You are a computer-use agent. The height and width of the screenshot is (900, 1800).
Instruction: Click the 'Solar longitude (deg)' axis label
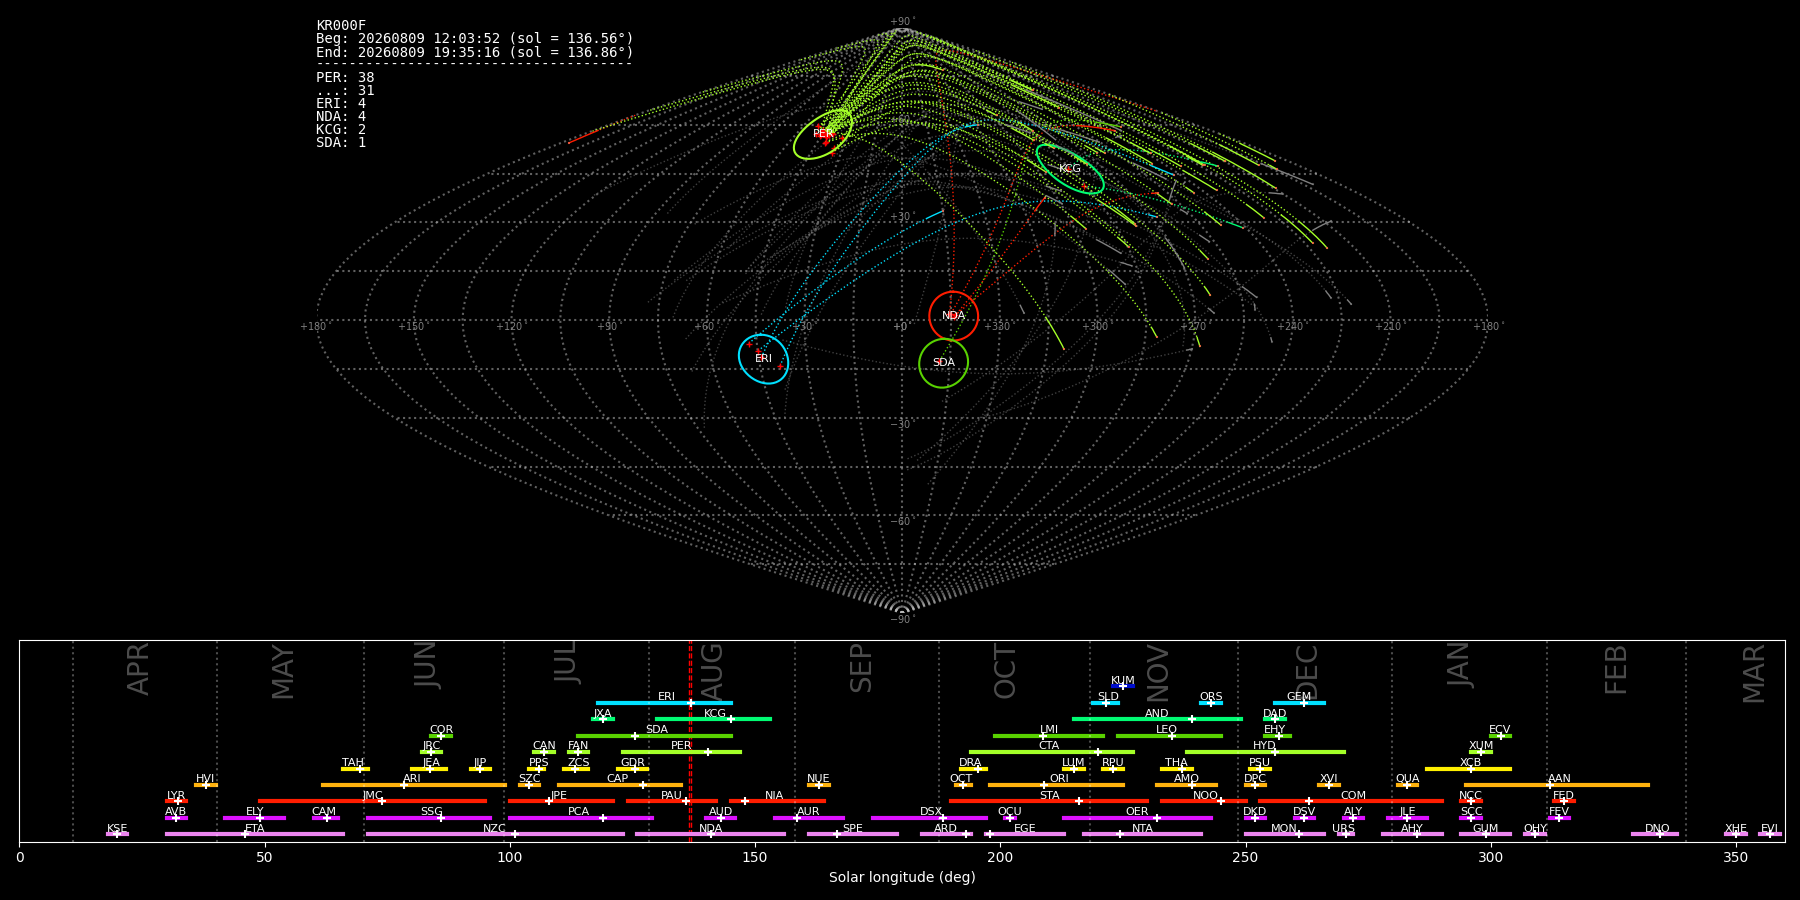click(x=902, y=877)
